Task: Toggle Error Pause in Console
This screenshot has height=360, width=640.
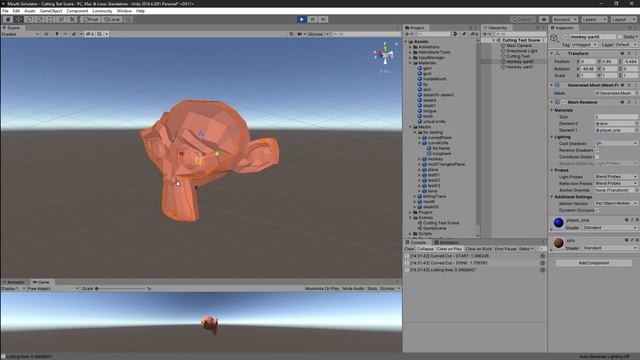Action: [x=505, y=249]
